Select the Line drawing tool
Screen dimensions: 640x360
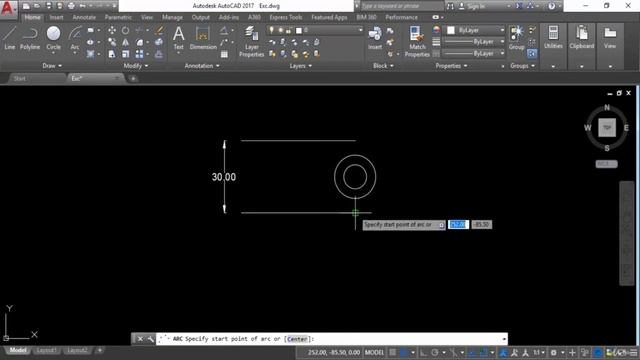point(9,38)
